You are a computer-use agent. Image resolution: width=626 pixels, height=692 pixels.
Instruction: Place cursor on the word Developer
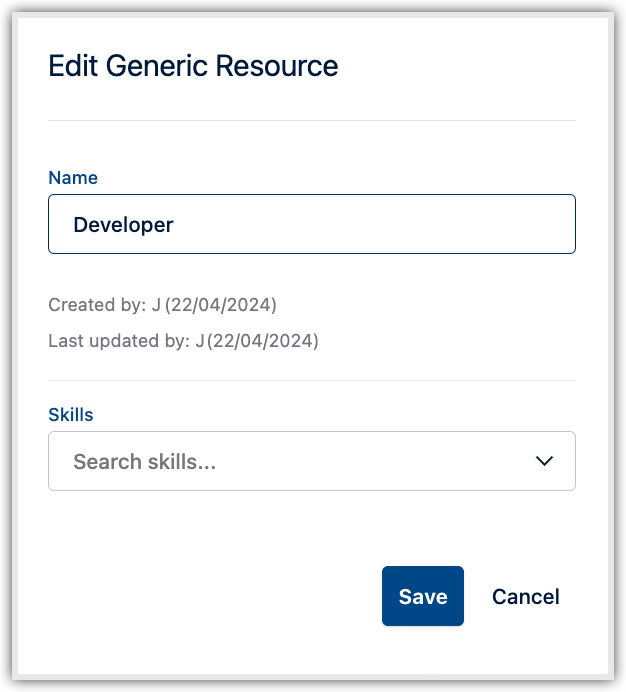[x=123, y=225]
